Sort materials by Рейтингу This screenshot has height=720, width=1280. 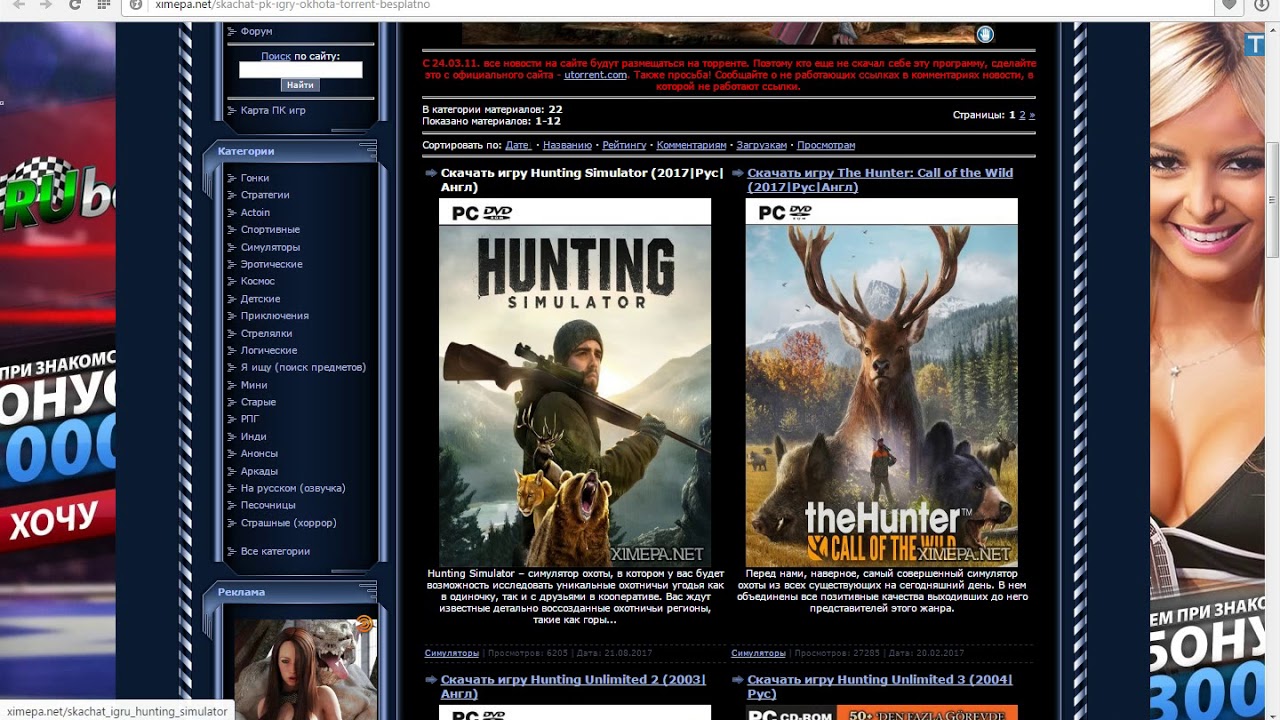coord(624,146)
